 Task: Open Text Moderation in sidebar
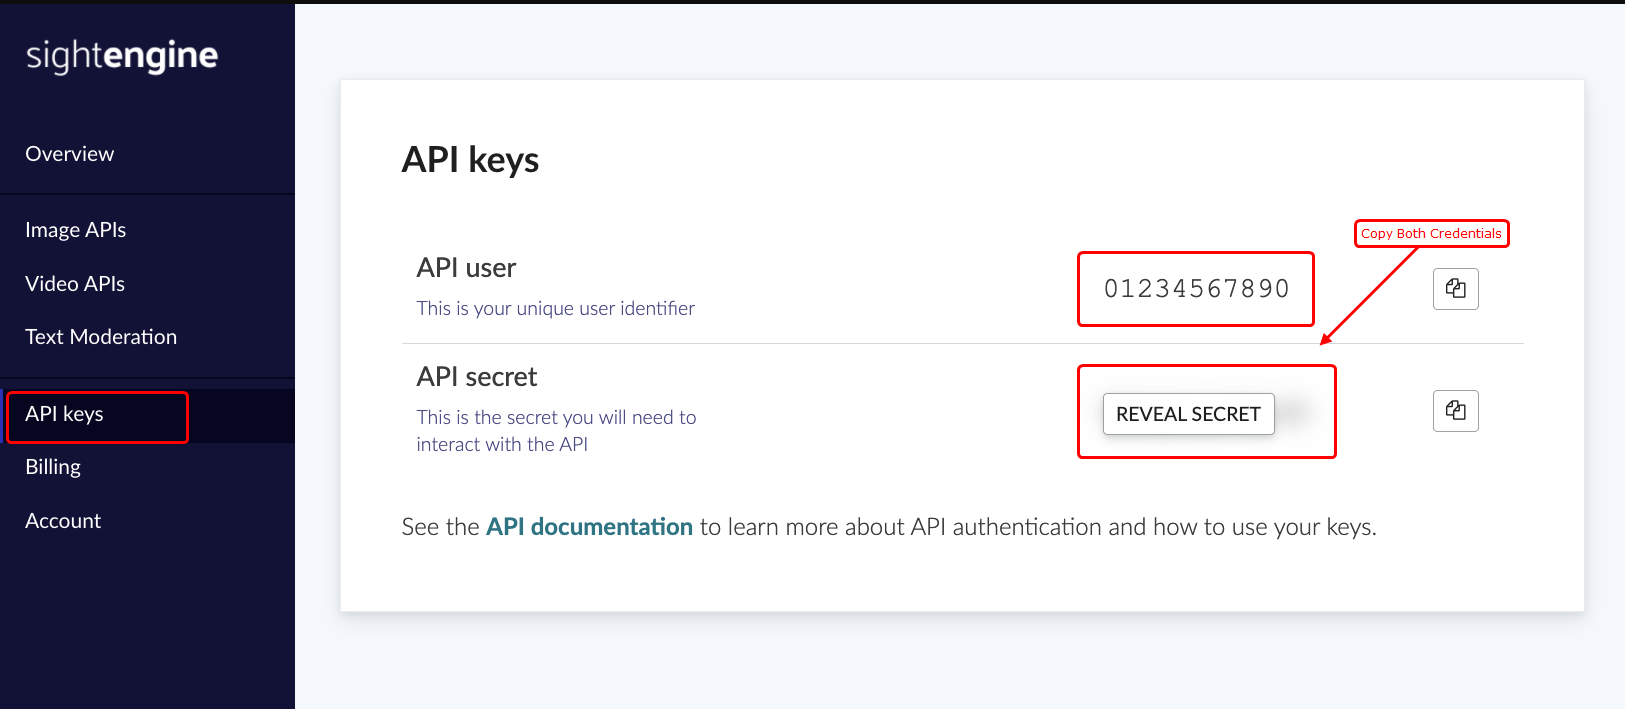pos(101,337)
